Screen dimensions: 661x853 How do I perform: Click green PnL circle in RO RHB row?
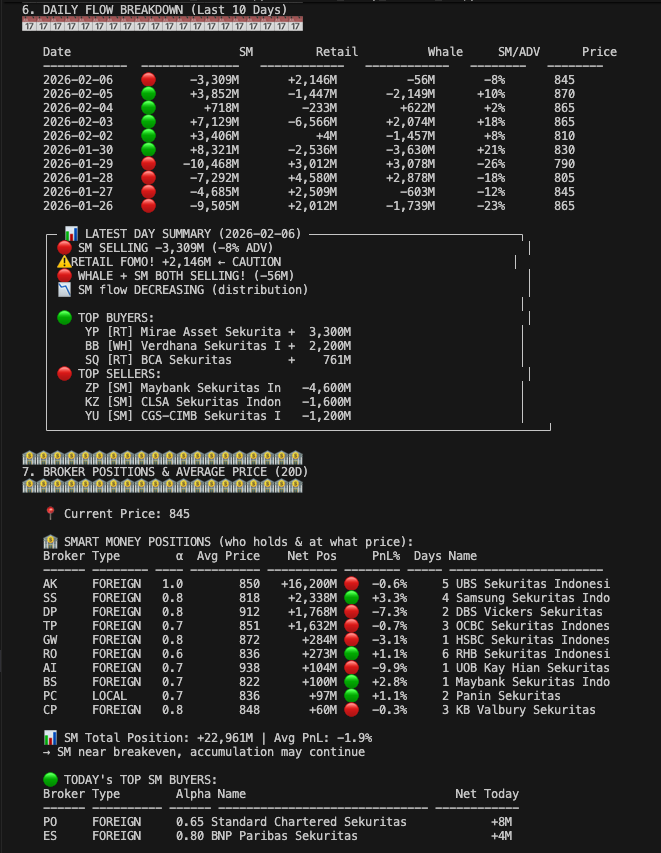351,654
